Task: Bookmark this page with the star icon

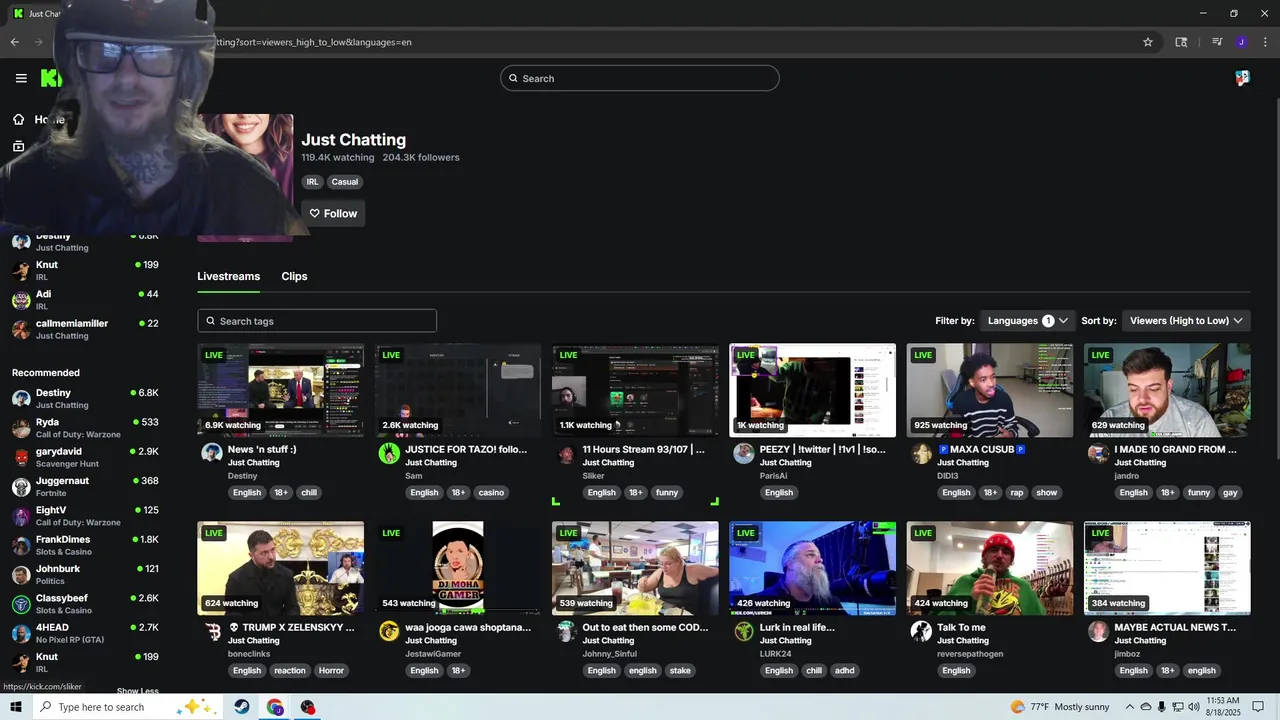Action: click(1148, 42)
